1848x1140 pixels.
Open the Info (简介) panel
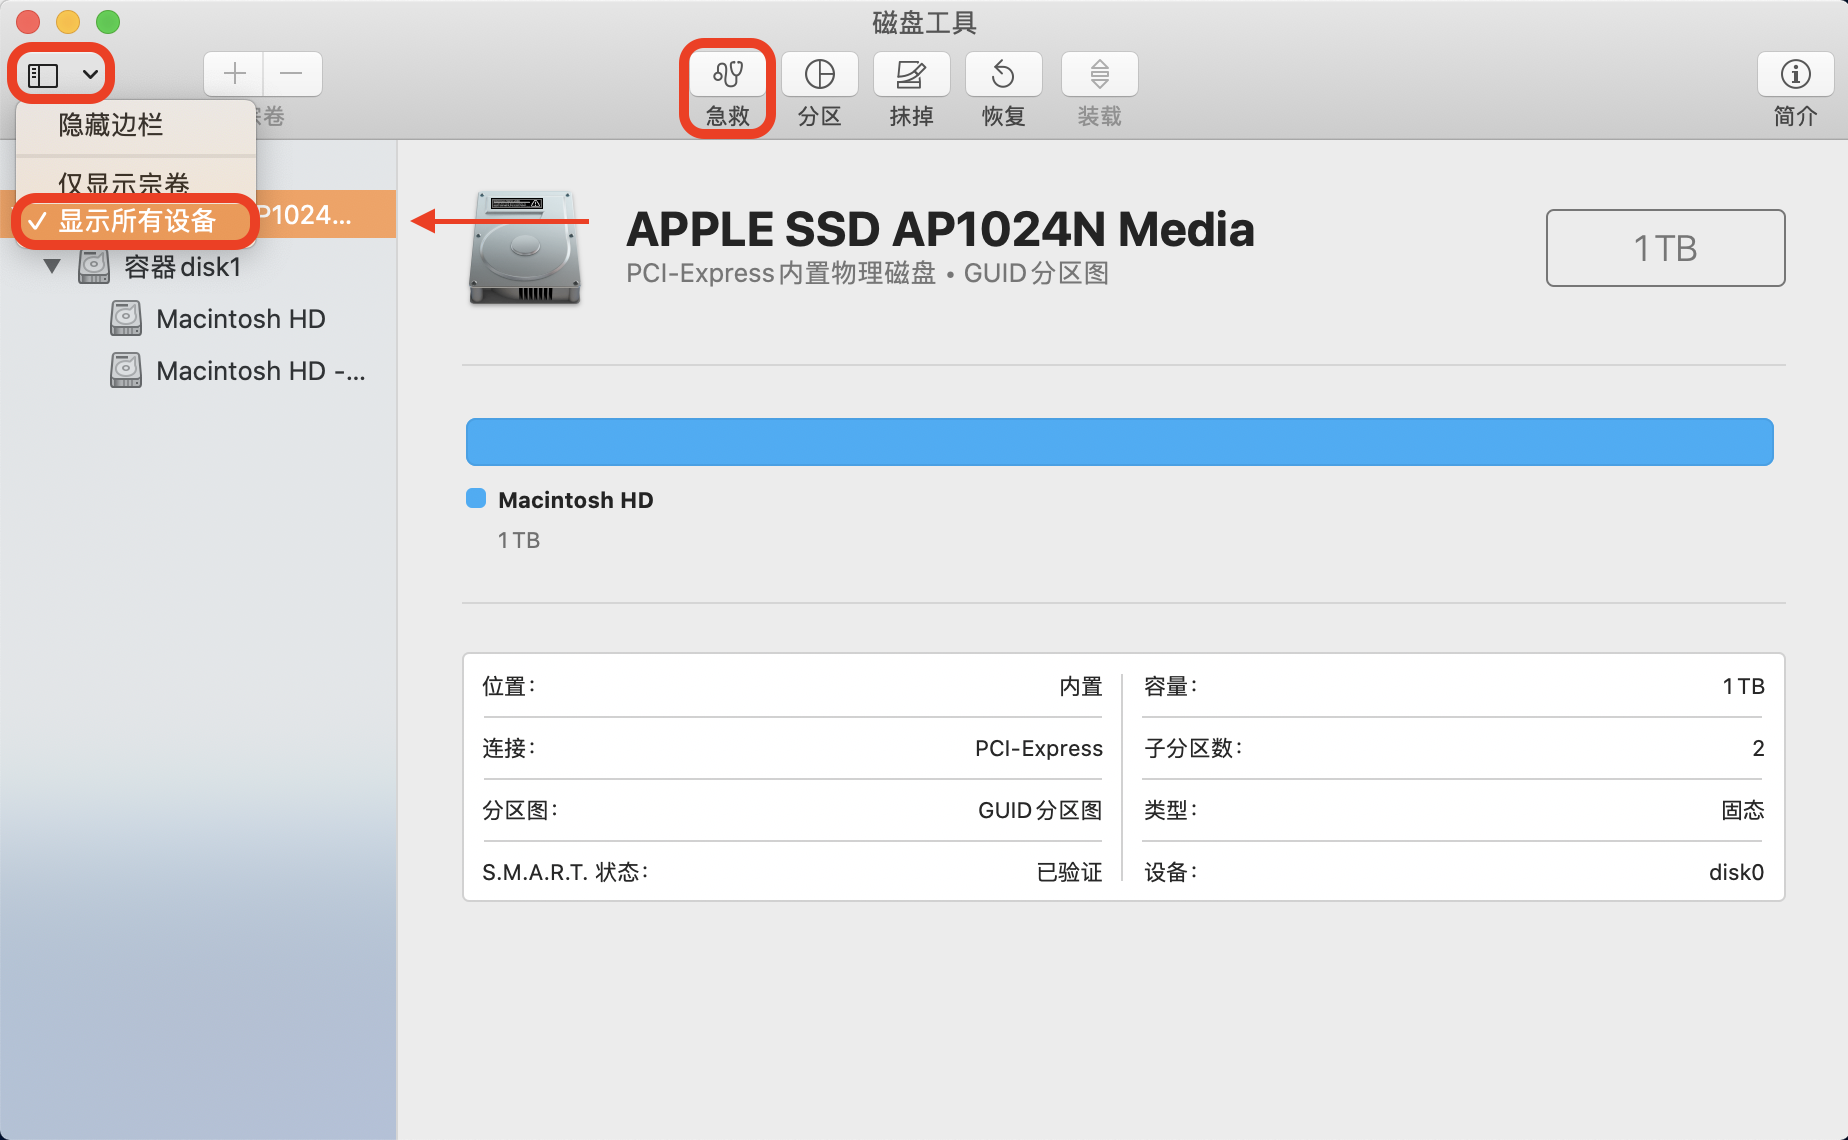(1795, 75)
